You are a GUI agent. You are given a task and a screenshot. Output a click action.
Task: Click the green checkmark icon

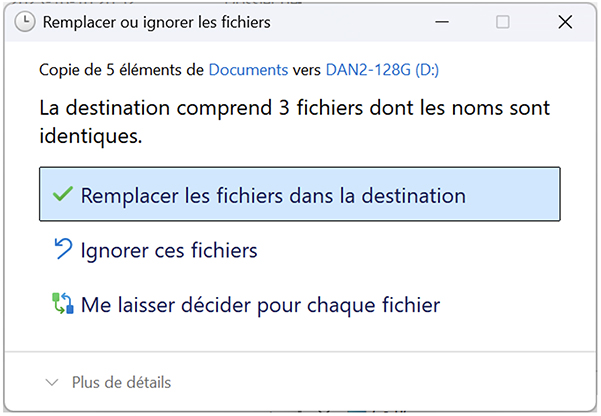[62, 194]
